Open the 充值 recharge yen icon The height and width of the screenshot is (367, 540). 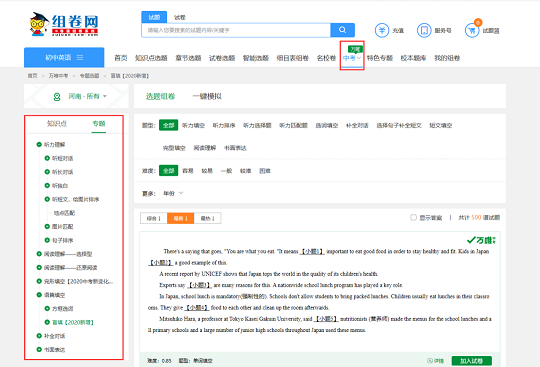pyautogui.click(x=382, y=30)
